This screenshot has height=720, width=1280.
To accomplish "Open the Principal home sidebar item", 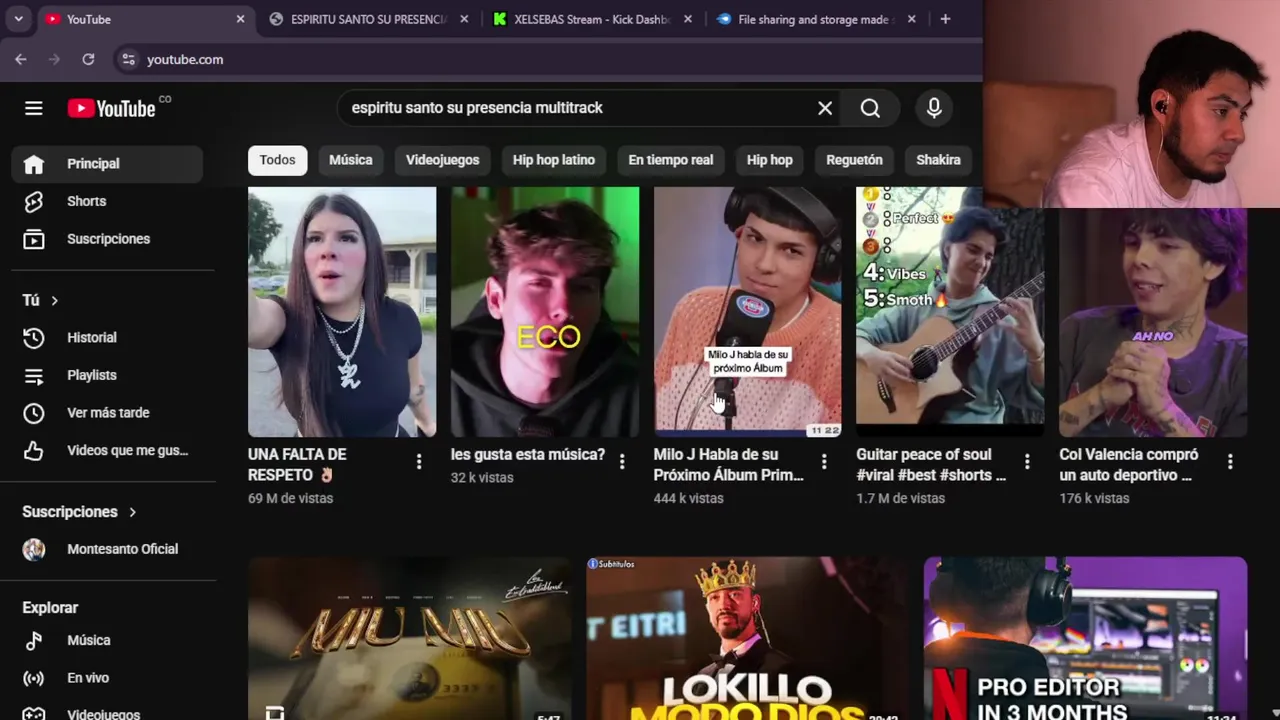I will tap(107, 164).
